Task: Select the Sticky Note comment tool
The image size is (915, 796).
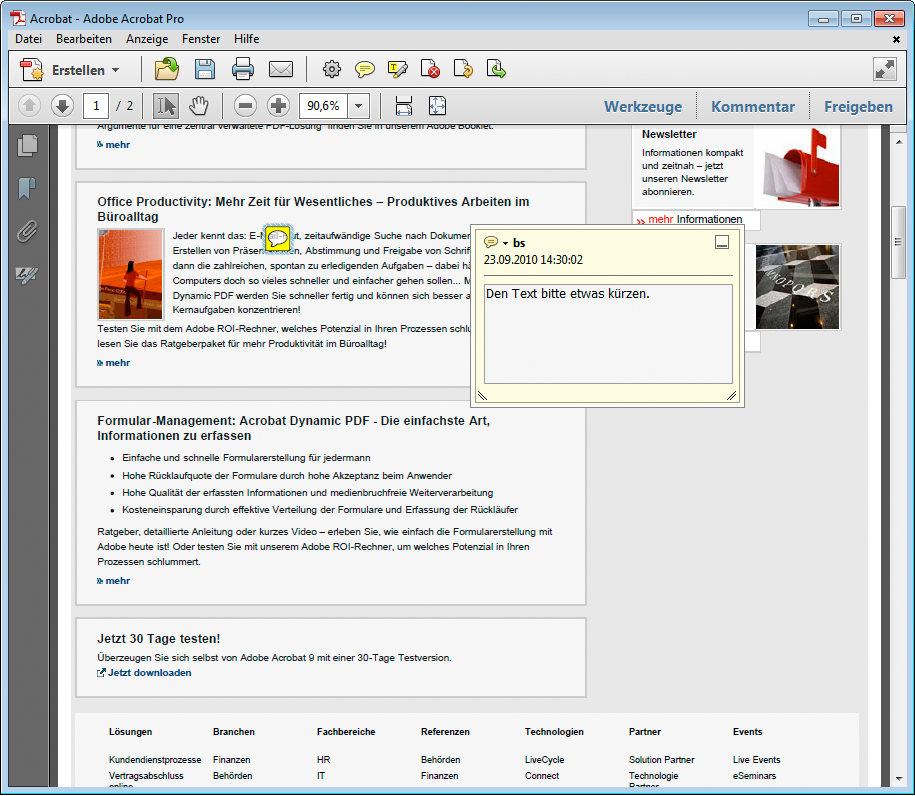Action: [x=364, y=69]
